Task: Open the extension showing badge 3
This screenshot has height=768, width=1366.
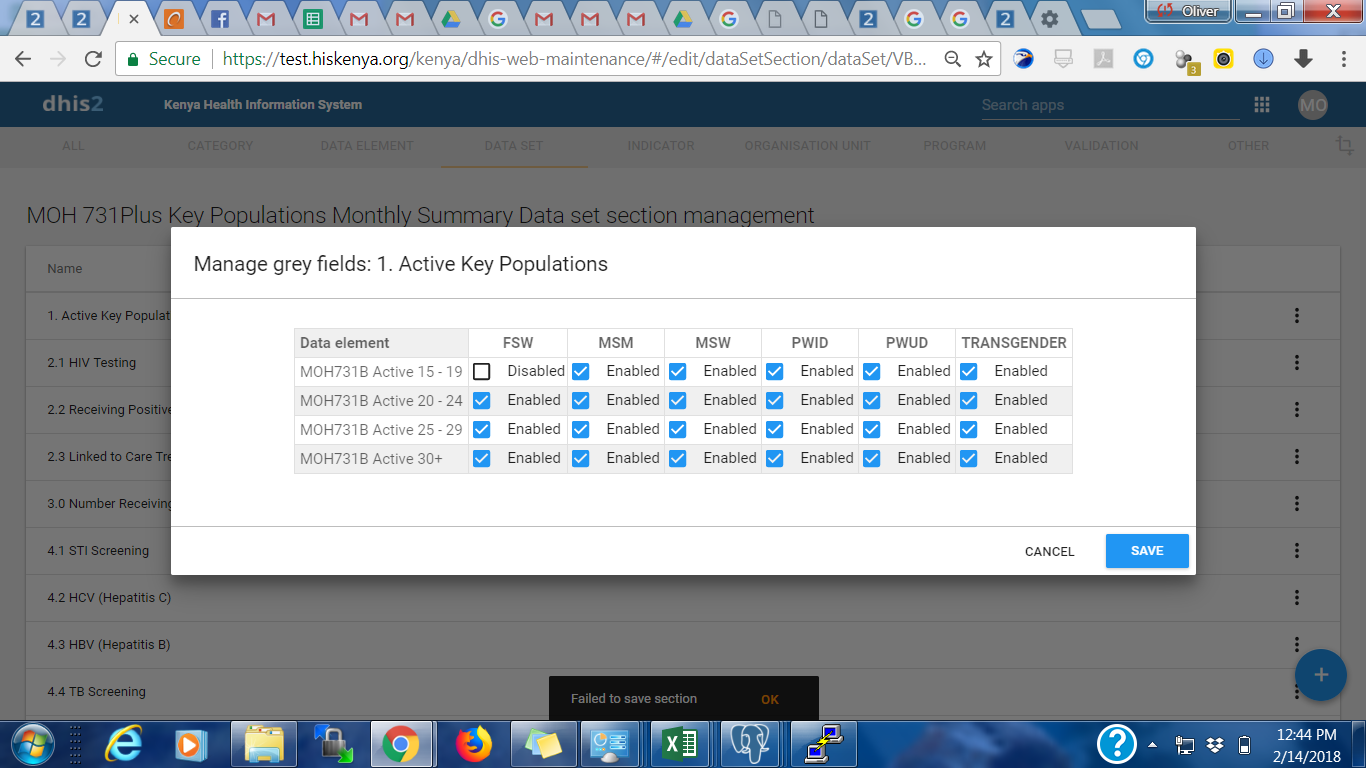Action: coord(1185,61)
